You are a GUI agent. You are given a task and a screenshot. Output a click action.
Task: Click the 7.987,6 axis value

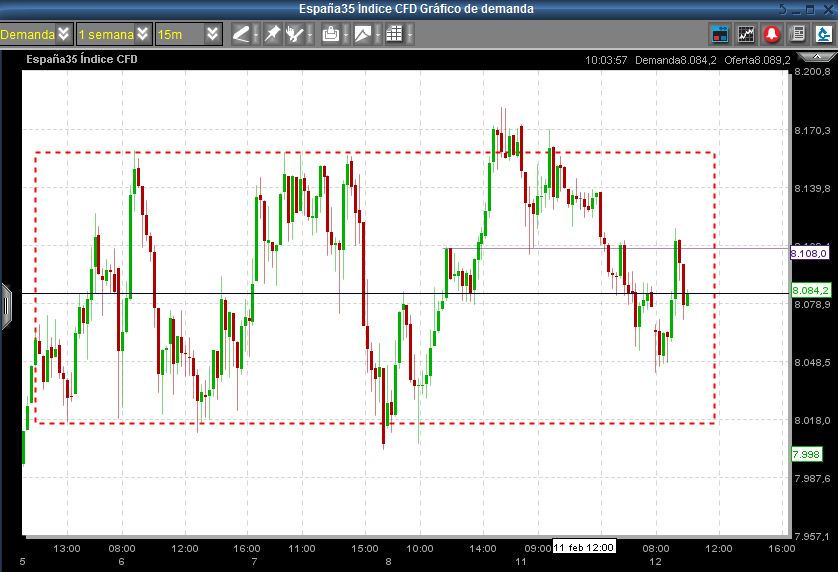coord(812,478)
